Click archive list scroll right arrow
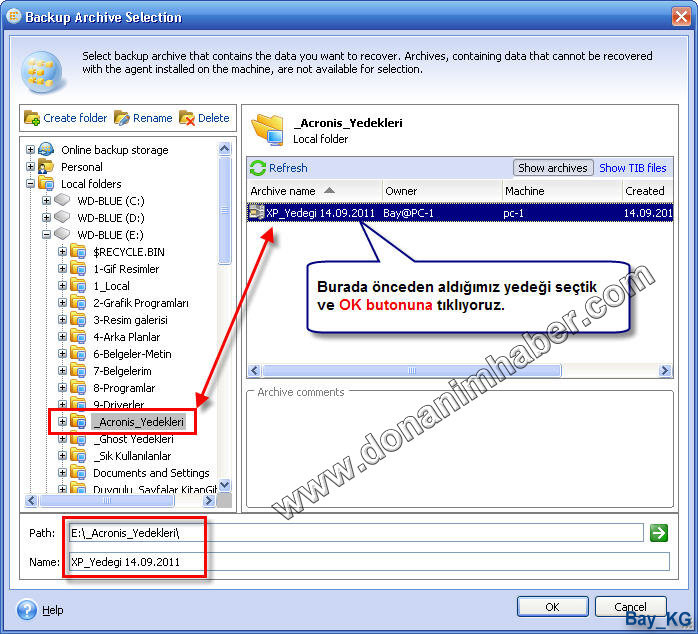The width and height of the screenshot is (698, 634). pyautogui.click(x=665, y=370)
